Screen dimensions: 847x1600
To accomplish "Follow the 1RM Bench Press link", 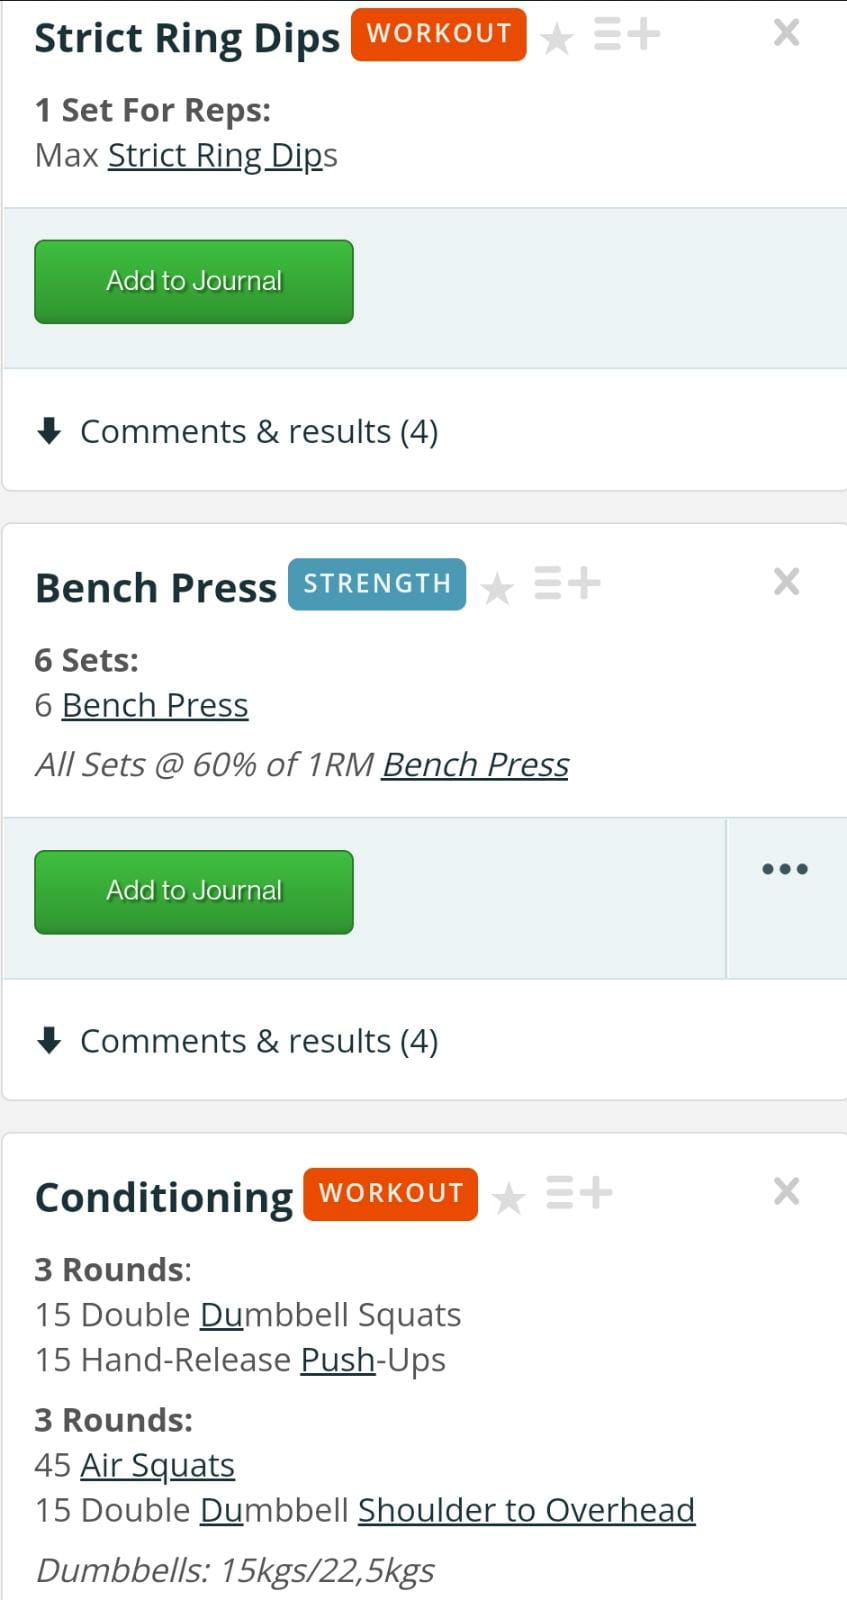I will click(x=475, y=765).
